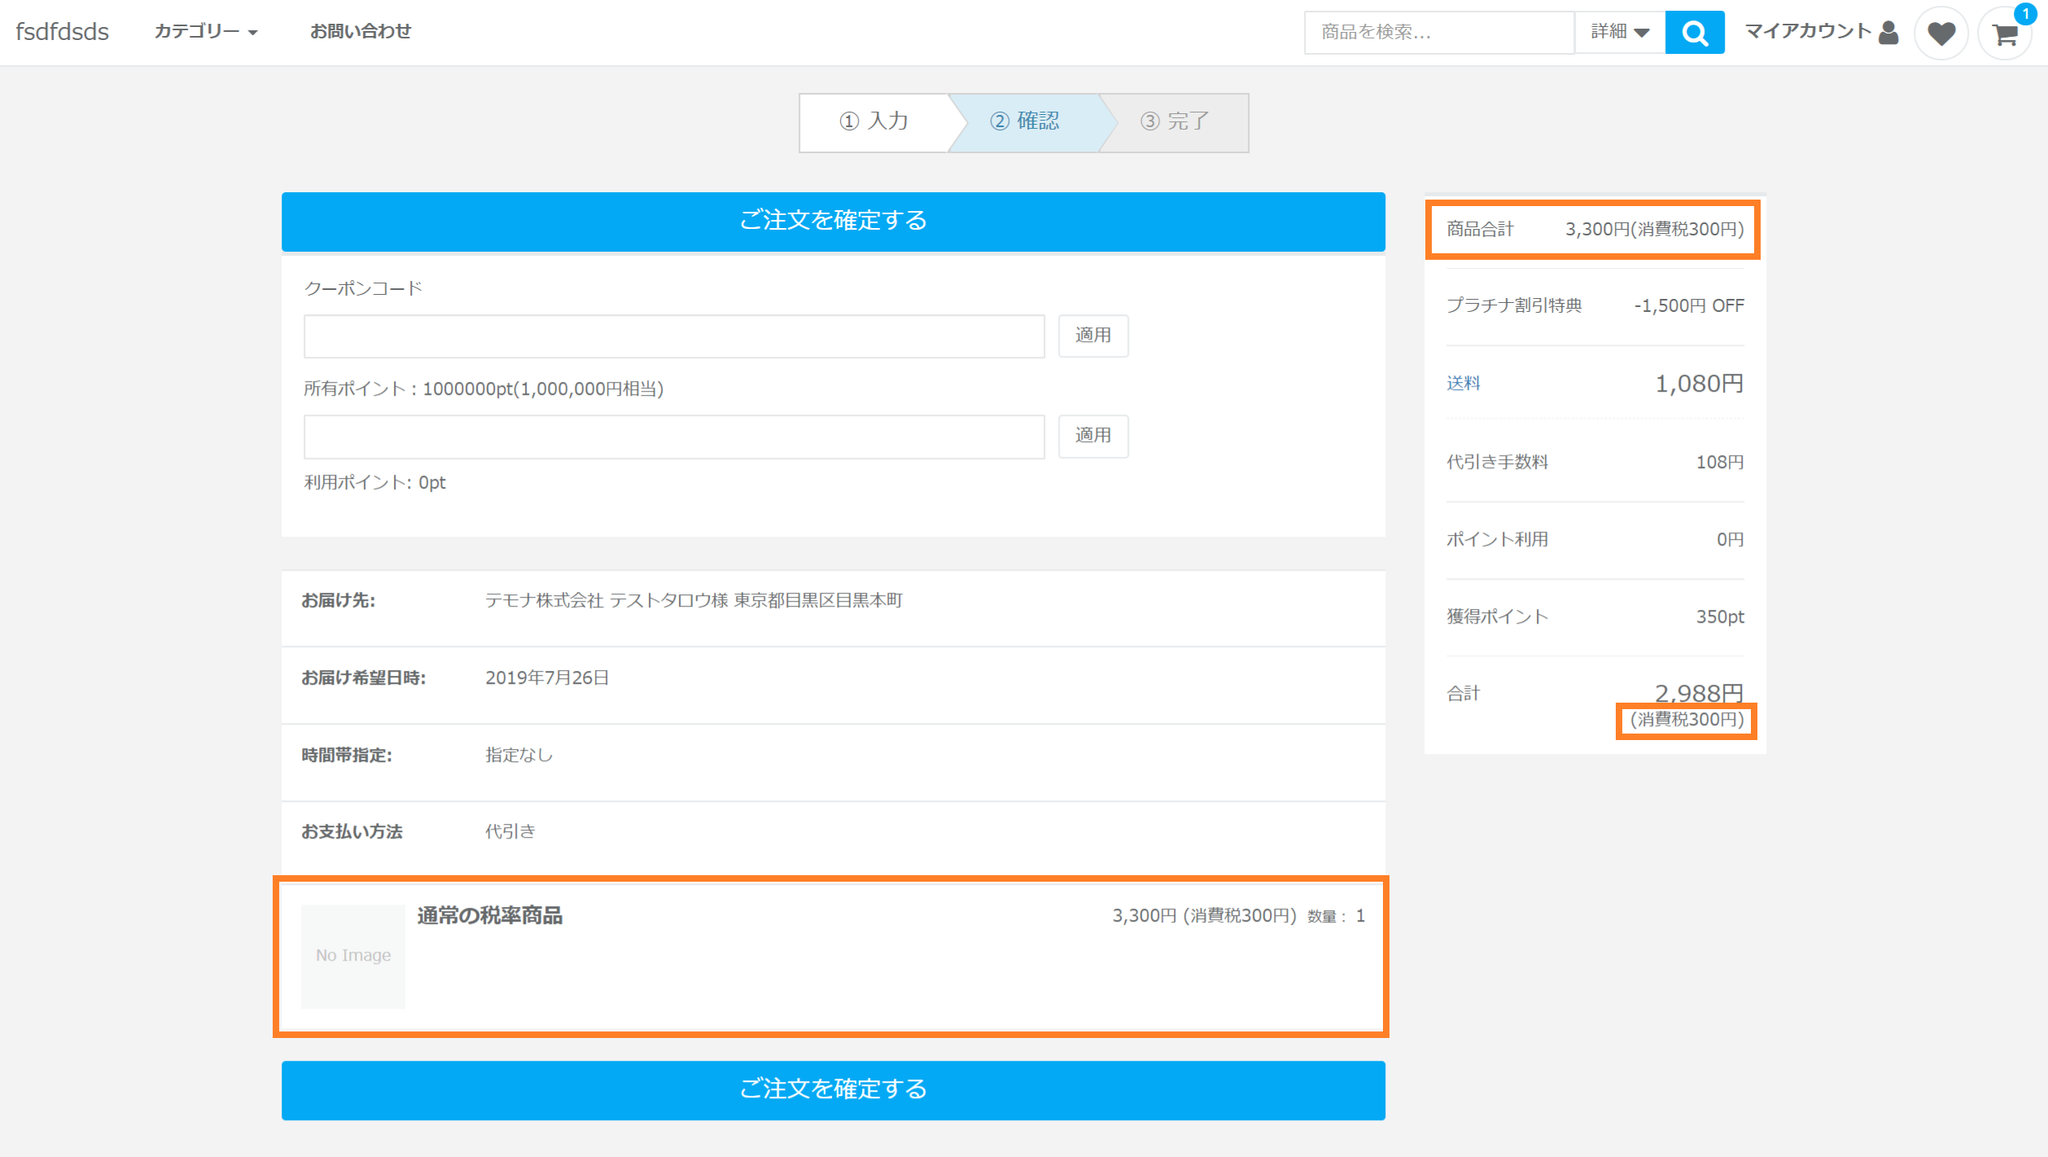
Task: Click the マイアカウント user icon
Action: (x=1888, y=33)
